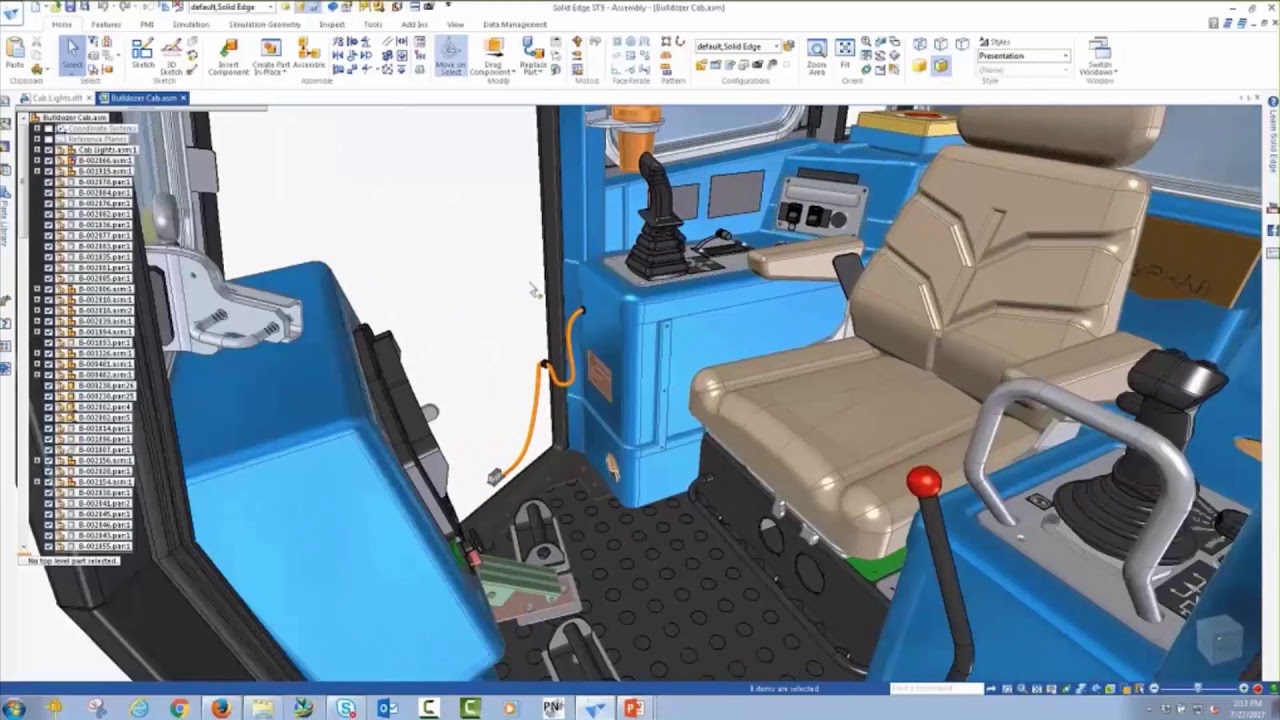Click the Replace Part tool

pyautogui.click(x=533, y=57)
